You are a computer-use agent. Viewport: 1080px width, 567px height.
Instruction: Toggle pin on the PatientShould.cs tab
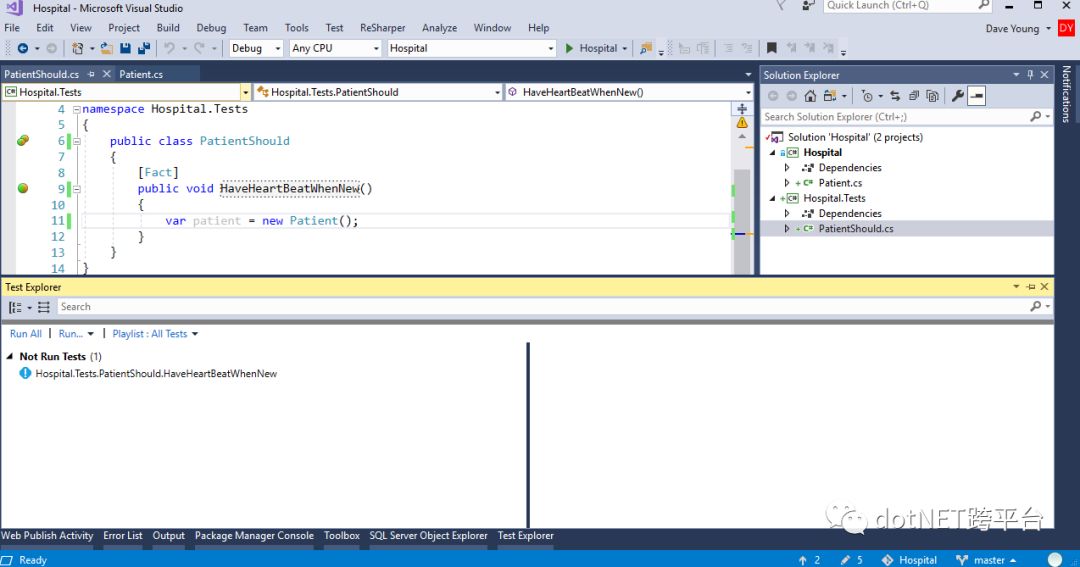click(91, 74)
